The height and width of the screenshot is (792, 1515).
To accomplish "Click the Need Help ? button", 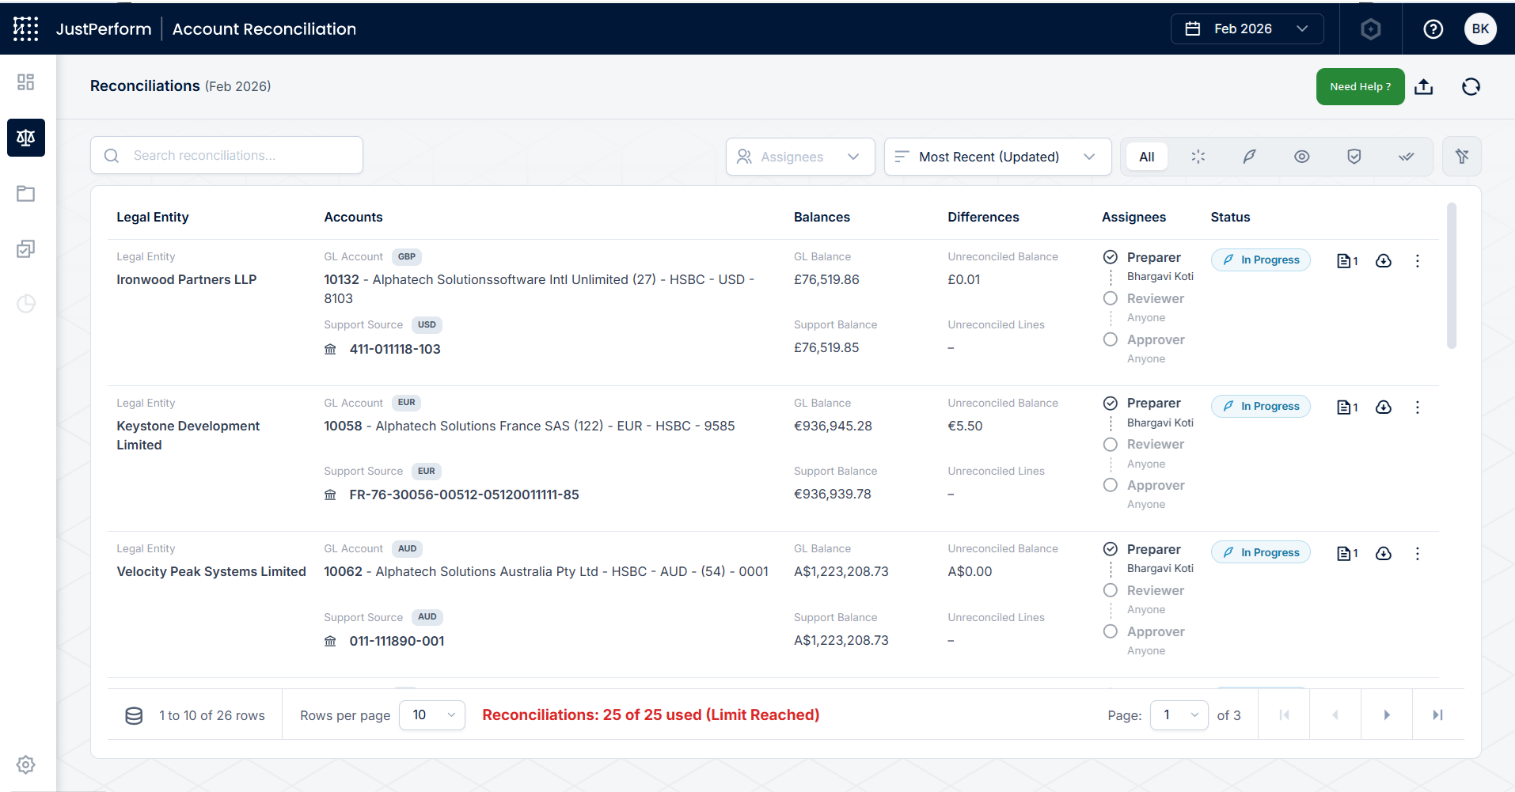I will pos(1360,87).
